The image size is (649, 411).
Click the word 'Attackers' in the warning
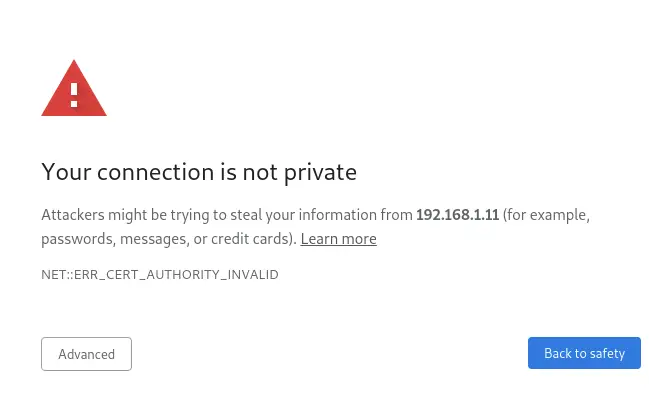[x=73, y=215]
